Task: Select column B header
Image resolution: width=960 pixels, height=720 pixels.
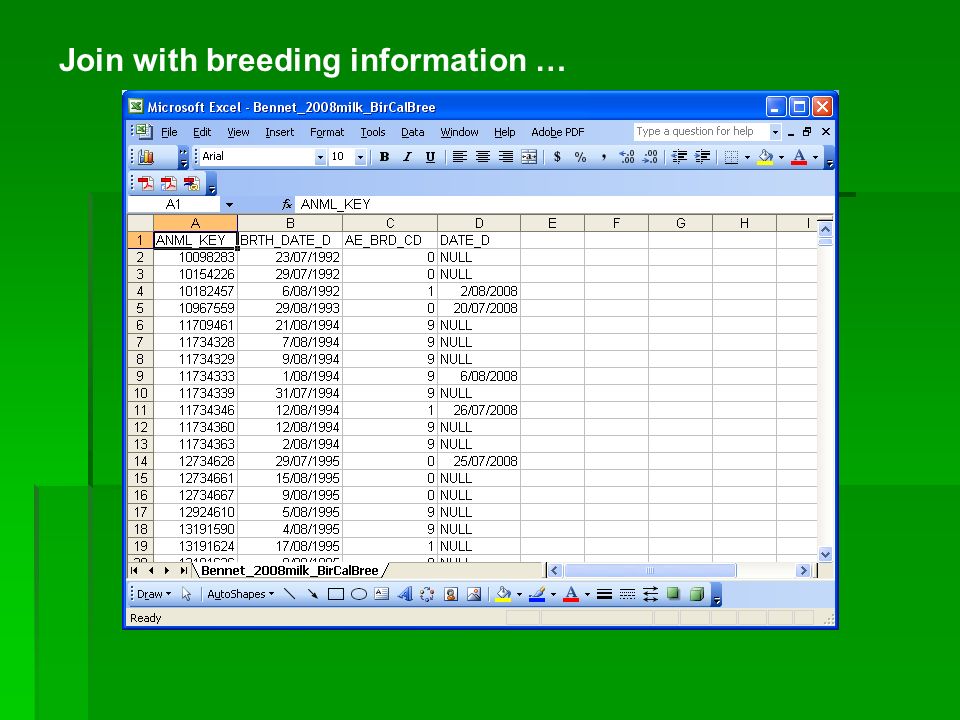Action: tap(290, 223)
